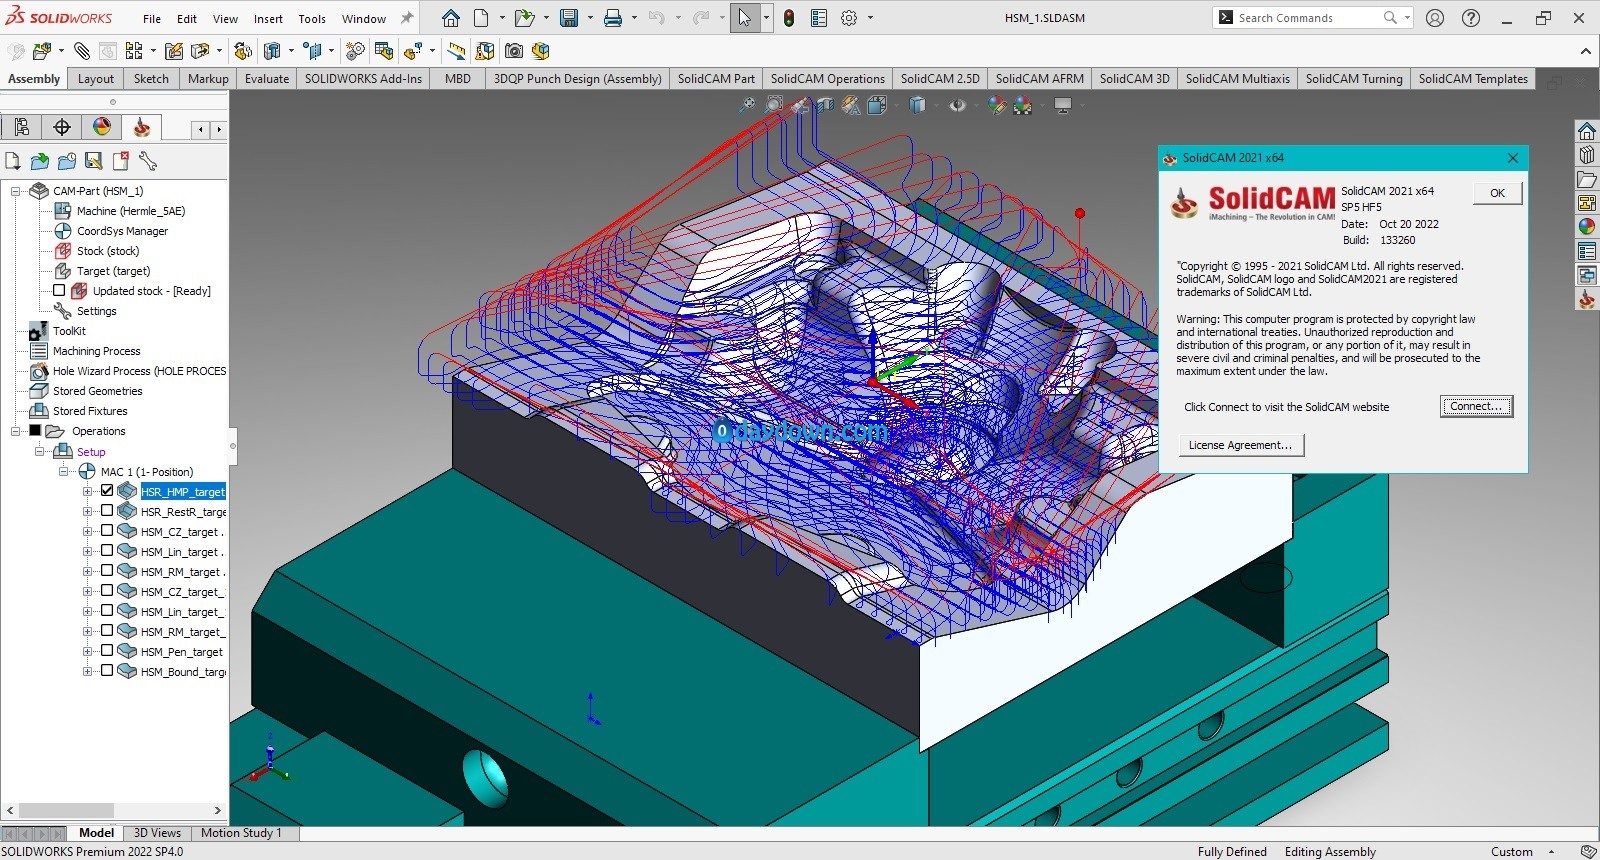Click Zoom to Fit in heads-up toolbar
The height and width of the screenshot is (860, 1600).
click(x=747, y=105)
